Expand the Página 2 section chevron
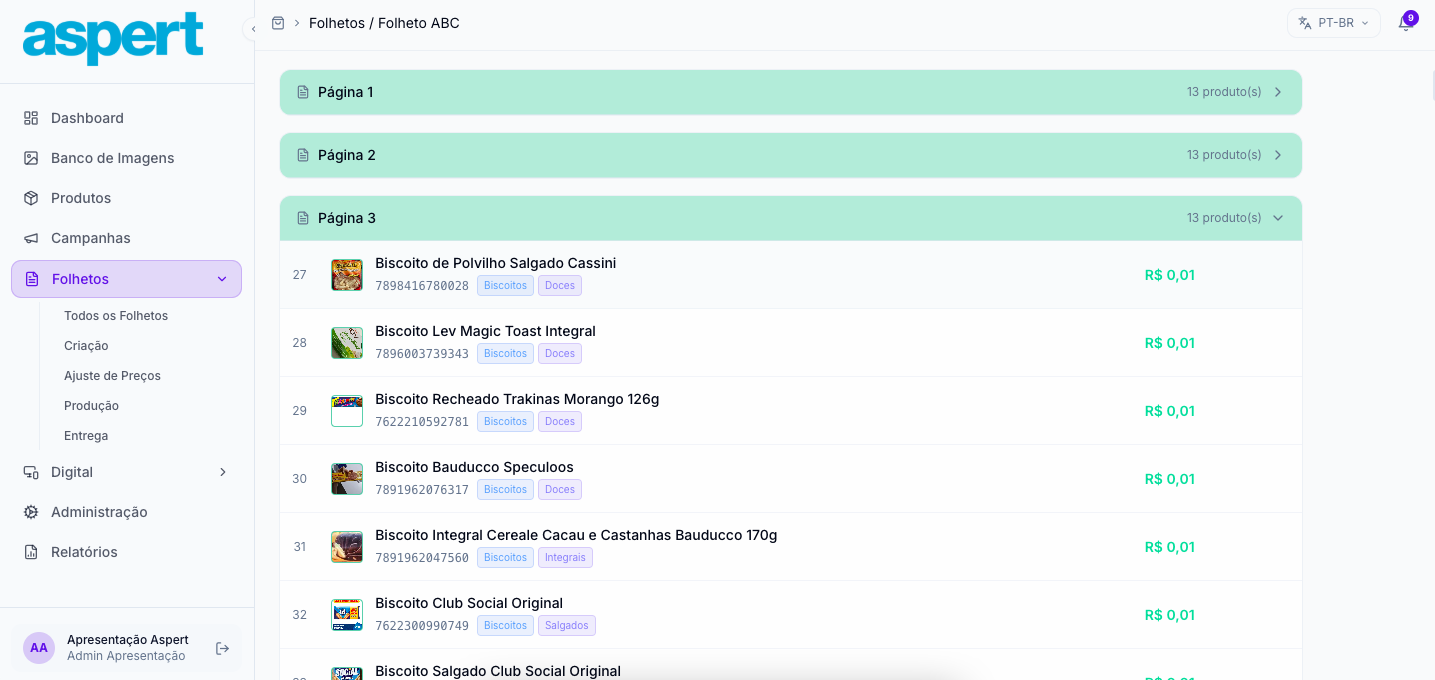This screenshot has height=680, width=1435. pyautogui.click(x=1278, y=155)
